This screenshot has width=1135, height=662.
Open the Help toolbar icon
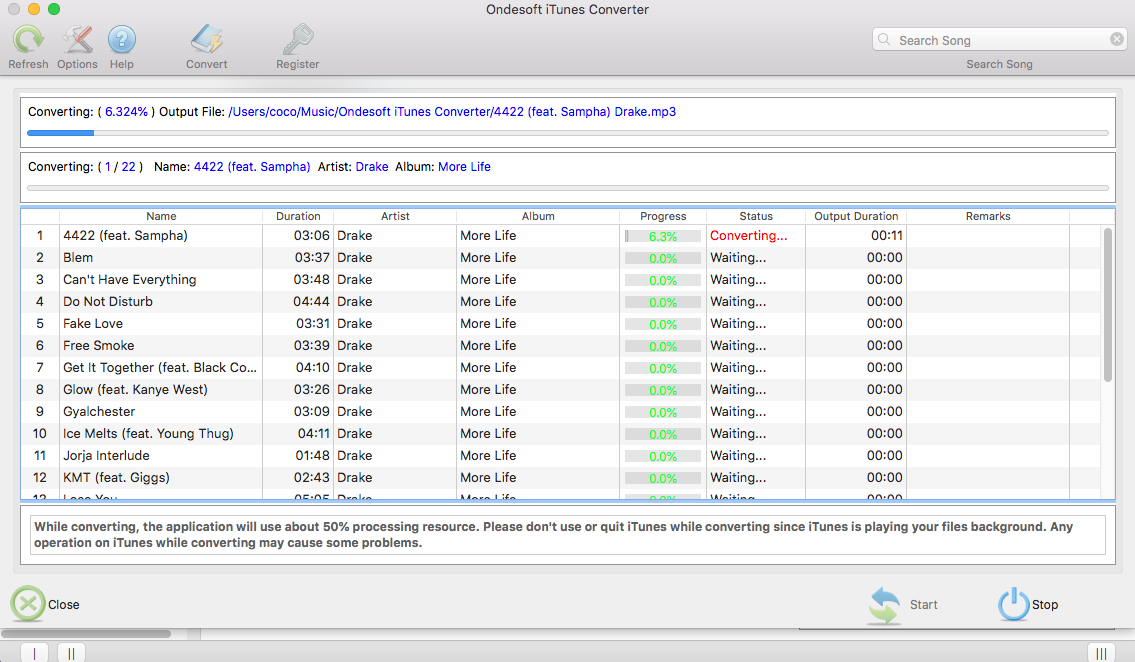point(122,40)
